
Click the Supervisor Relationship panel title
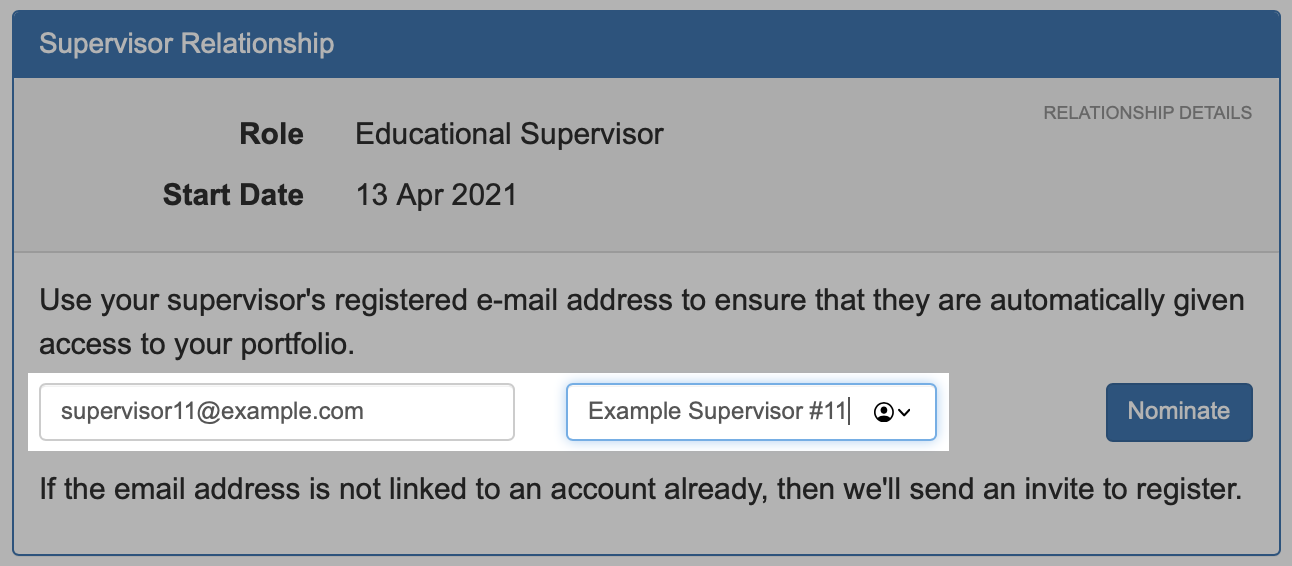[x=186, y=44]
